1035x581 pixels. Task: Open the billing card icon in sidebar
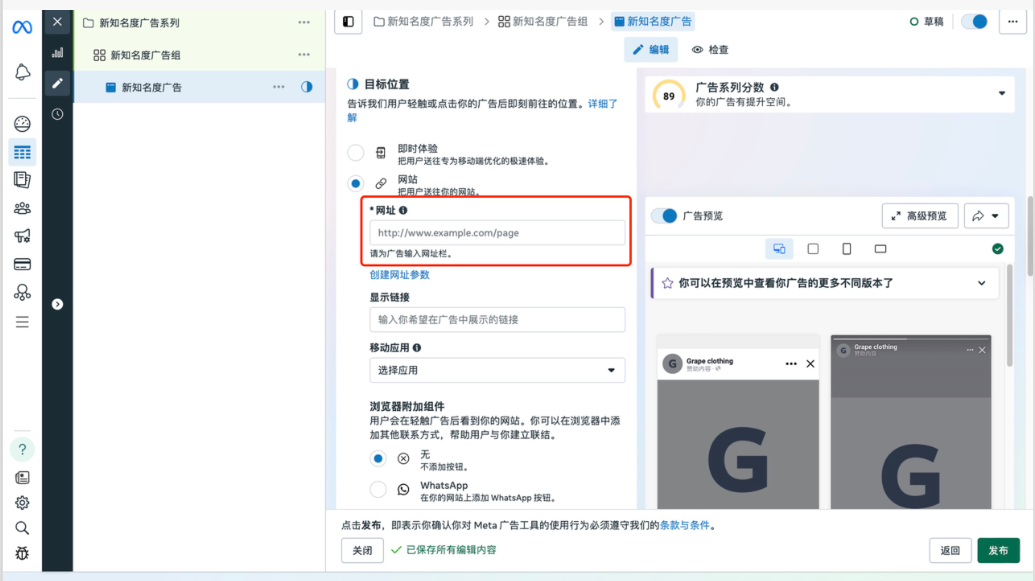(22, 264)
